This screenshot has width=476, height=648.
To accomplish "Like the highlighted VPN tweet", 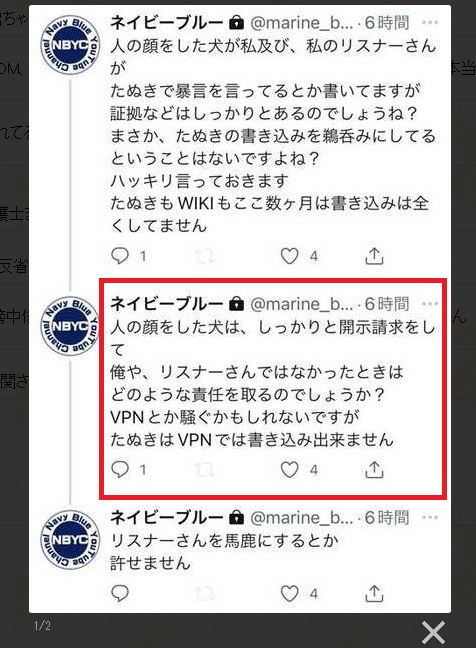I will (289, 469).
